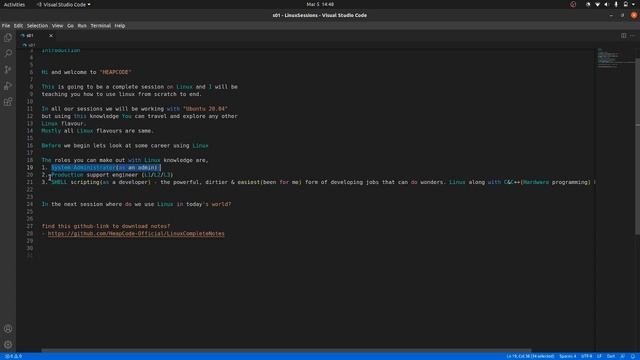Change encoding via UTF-8 status item
Viewport: 640px width, 360px height.
pyautogui.click(x=587, y=356)
